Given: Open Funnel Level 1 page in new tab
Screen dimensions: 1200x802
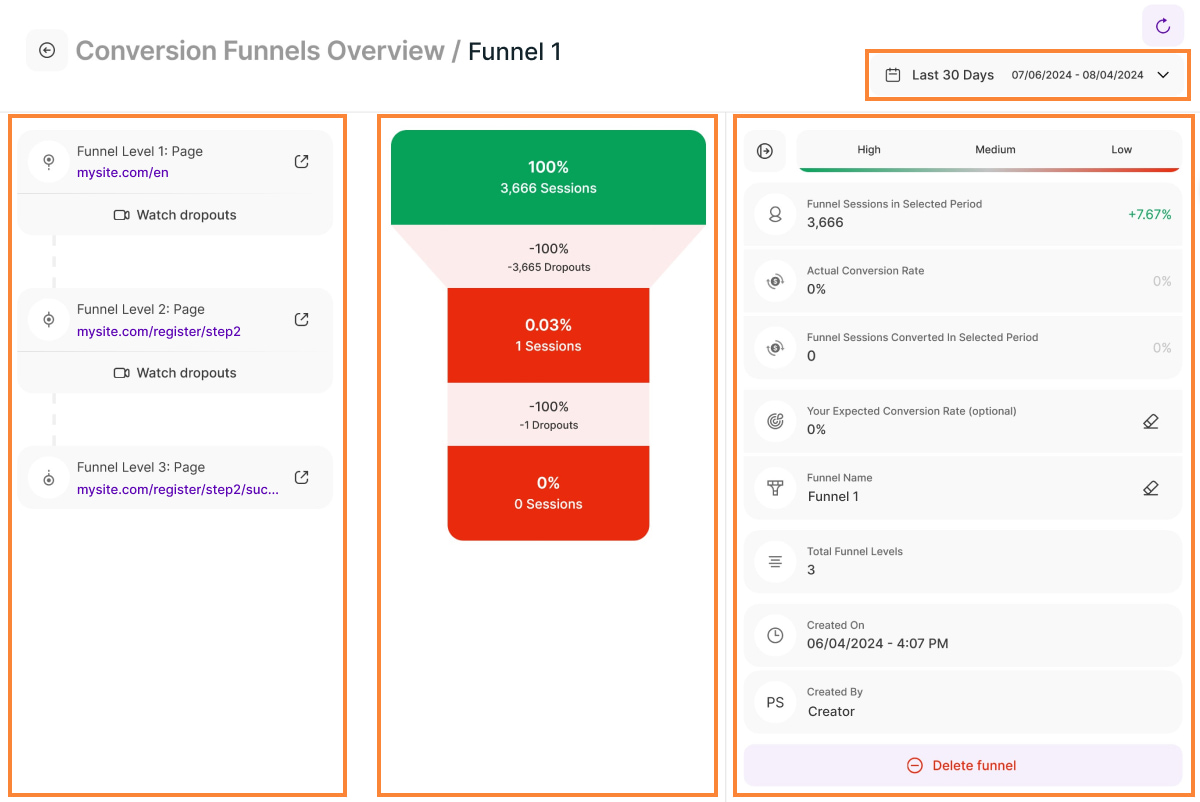Looking at the screenshot, I should pyautogui.click(x=301, y=161).
